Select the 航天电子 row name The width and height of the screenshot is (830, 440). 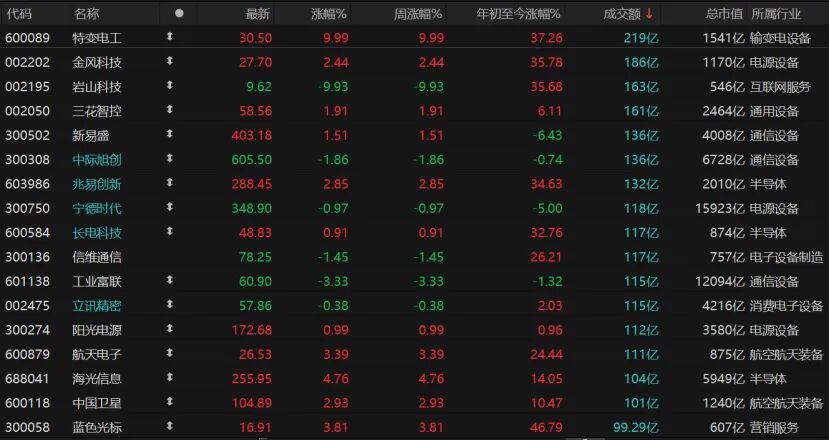click(97, 355)
